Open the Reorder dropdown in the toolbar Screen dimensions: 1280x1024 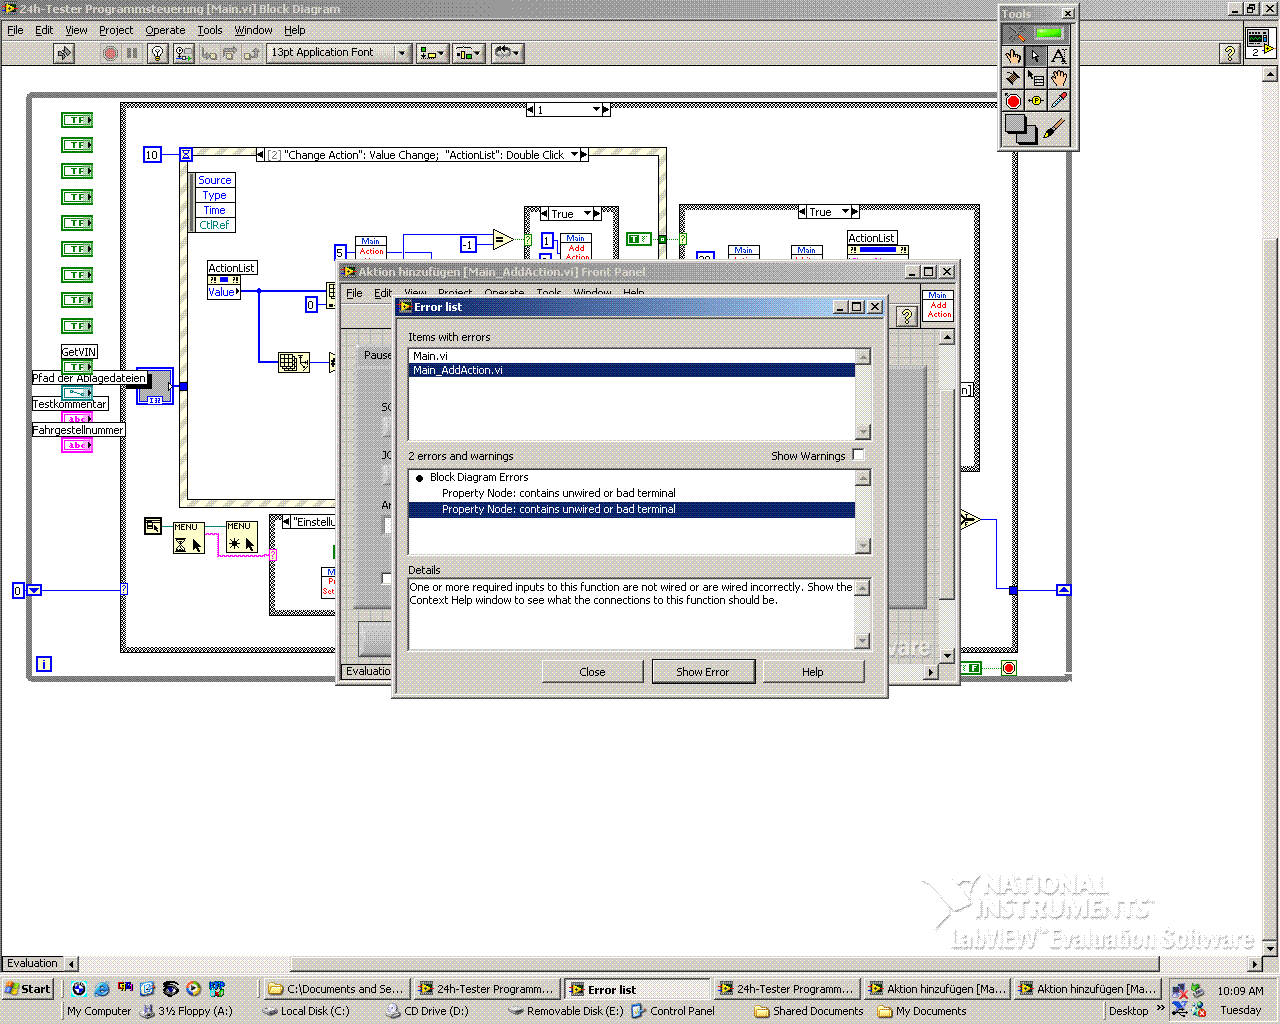pyautogui.click(x=507, y=53)
